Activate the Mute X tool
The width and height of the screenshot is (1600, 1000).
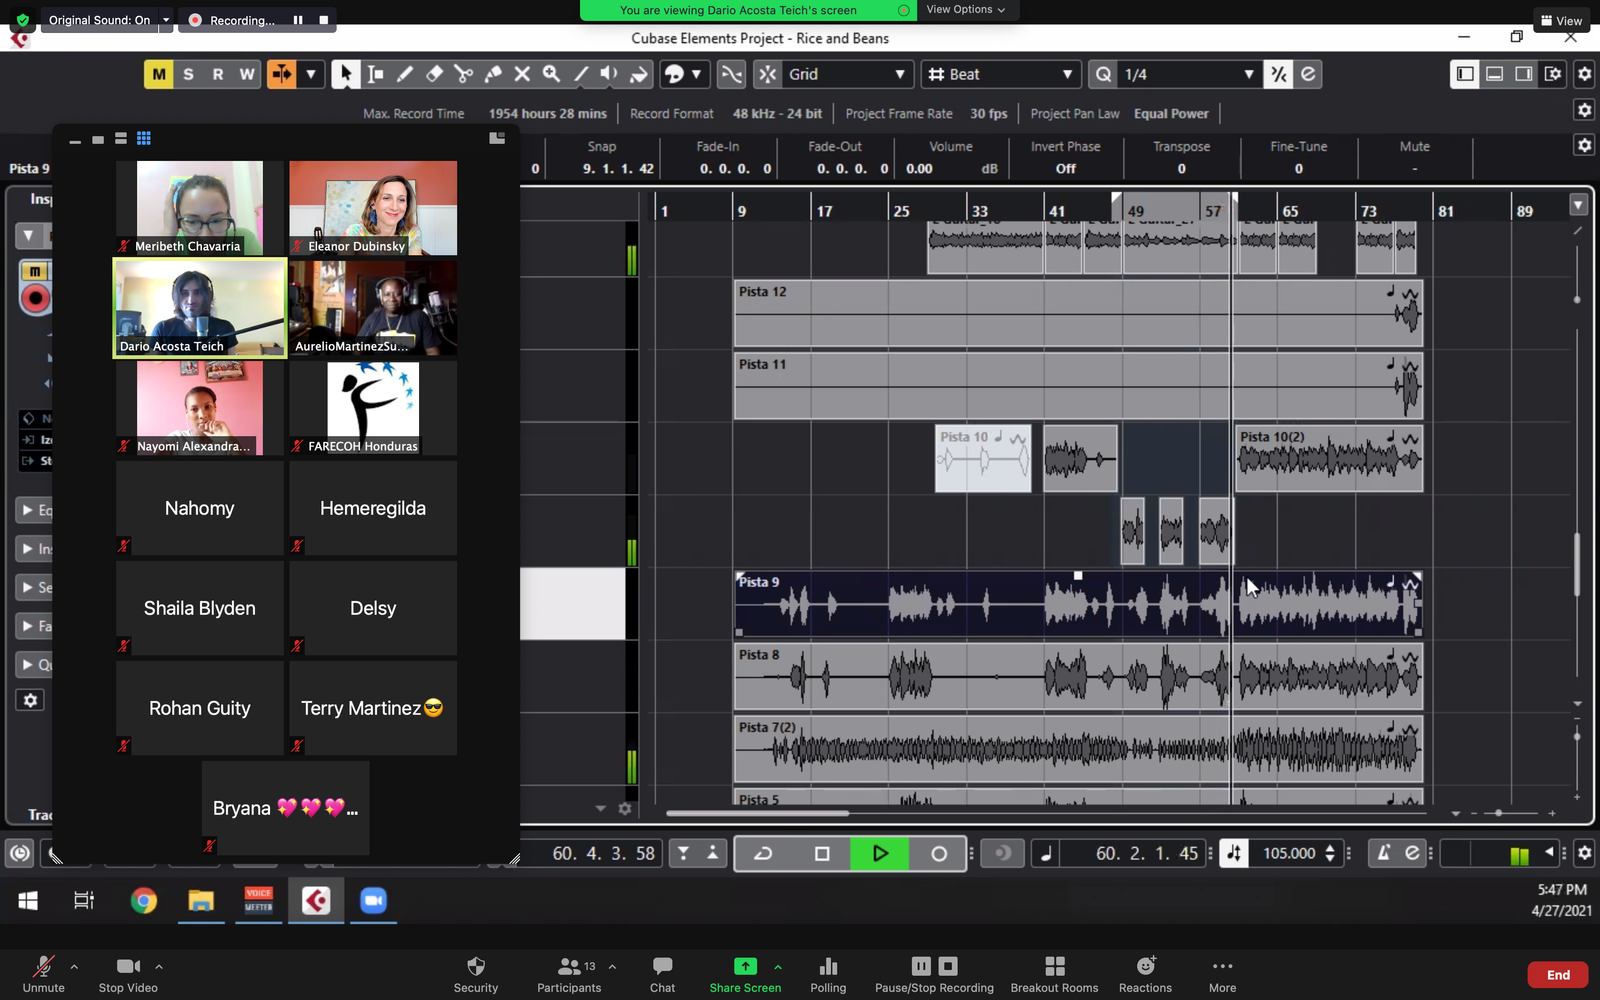point(522,74)
